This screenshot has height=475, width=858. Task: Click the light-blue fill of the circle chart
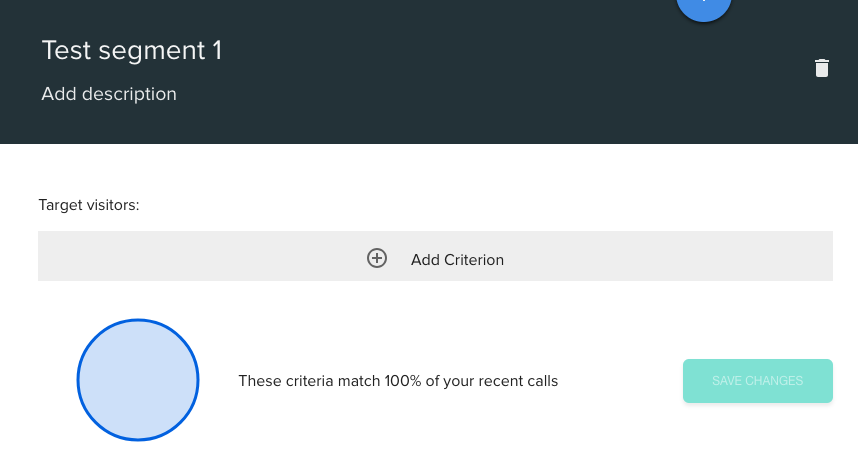[138, 380]
